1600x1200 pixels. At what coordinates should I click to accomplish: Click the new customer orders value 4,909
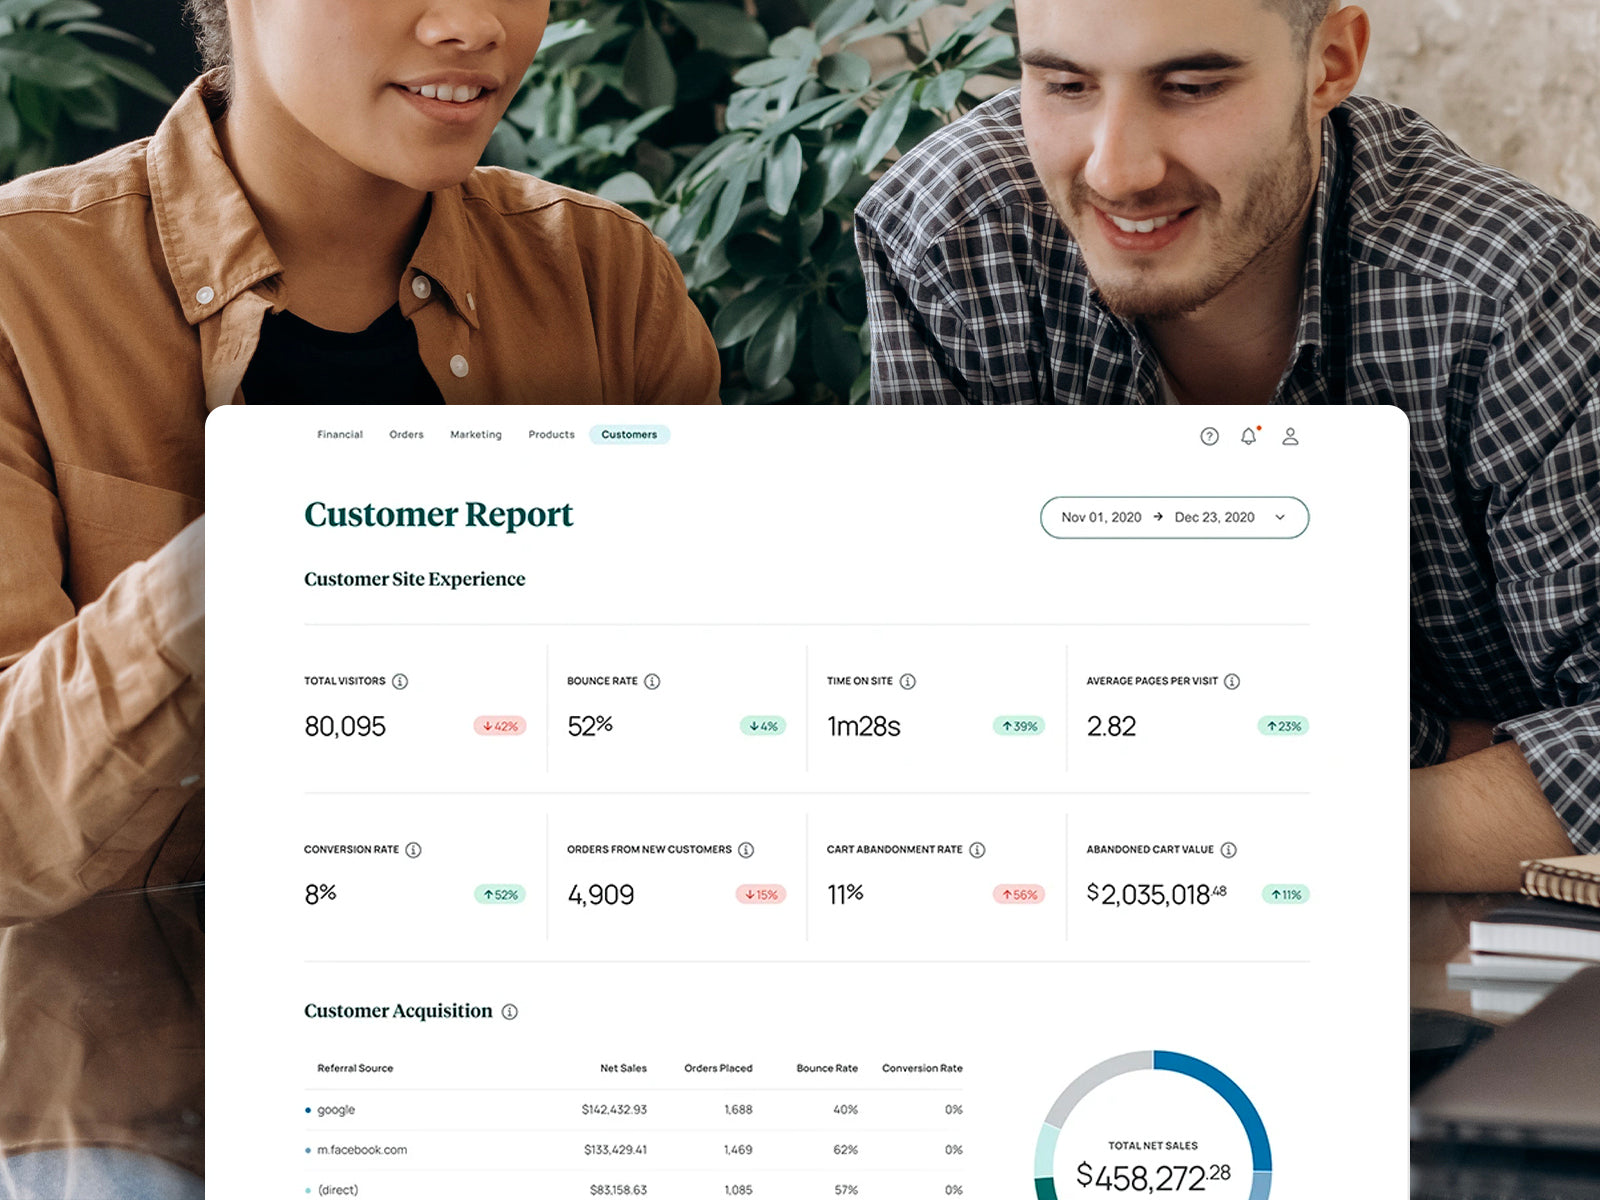click(601, 894)
